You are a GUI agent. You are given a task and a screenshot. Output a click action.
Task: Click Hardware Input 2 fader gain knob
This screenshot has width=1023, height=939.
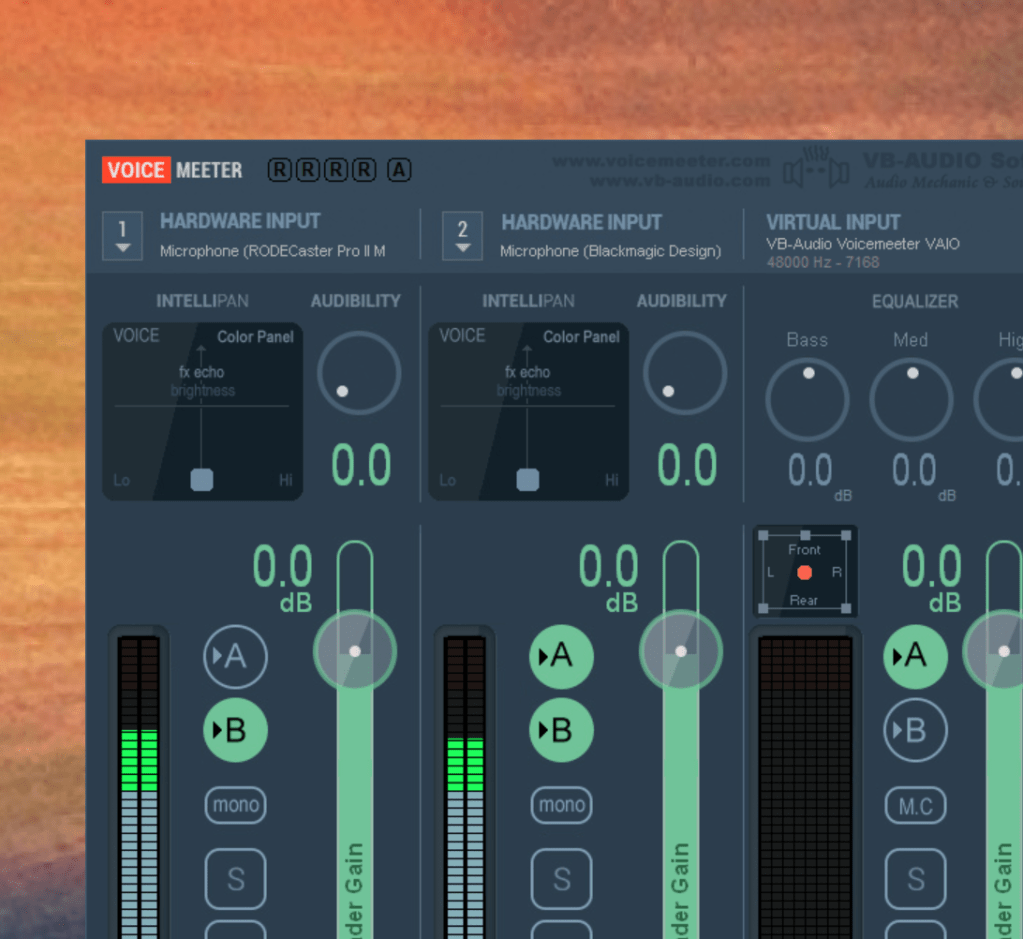tap(681, 651)
